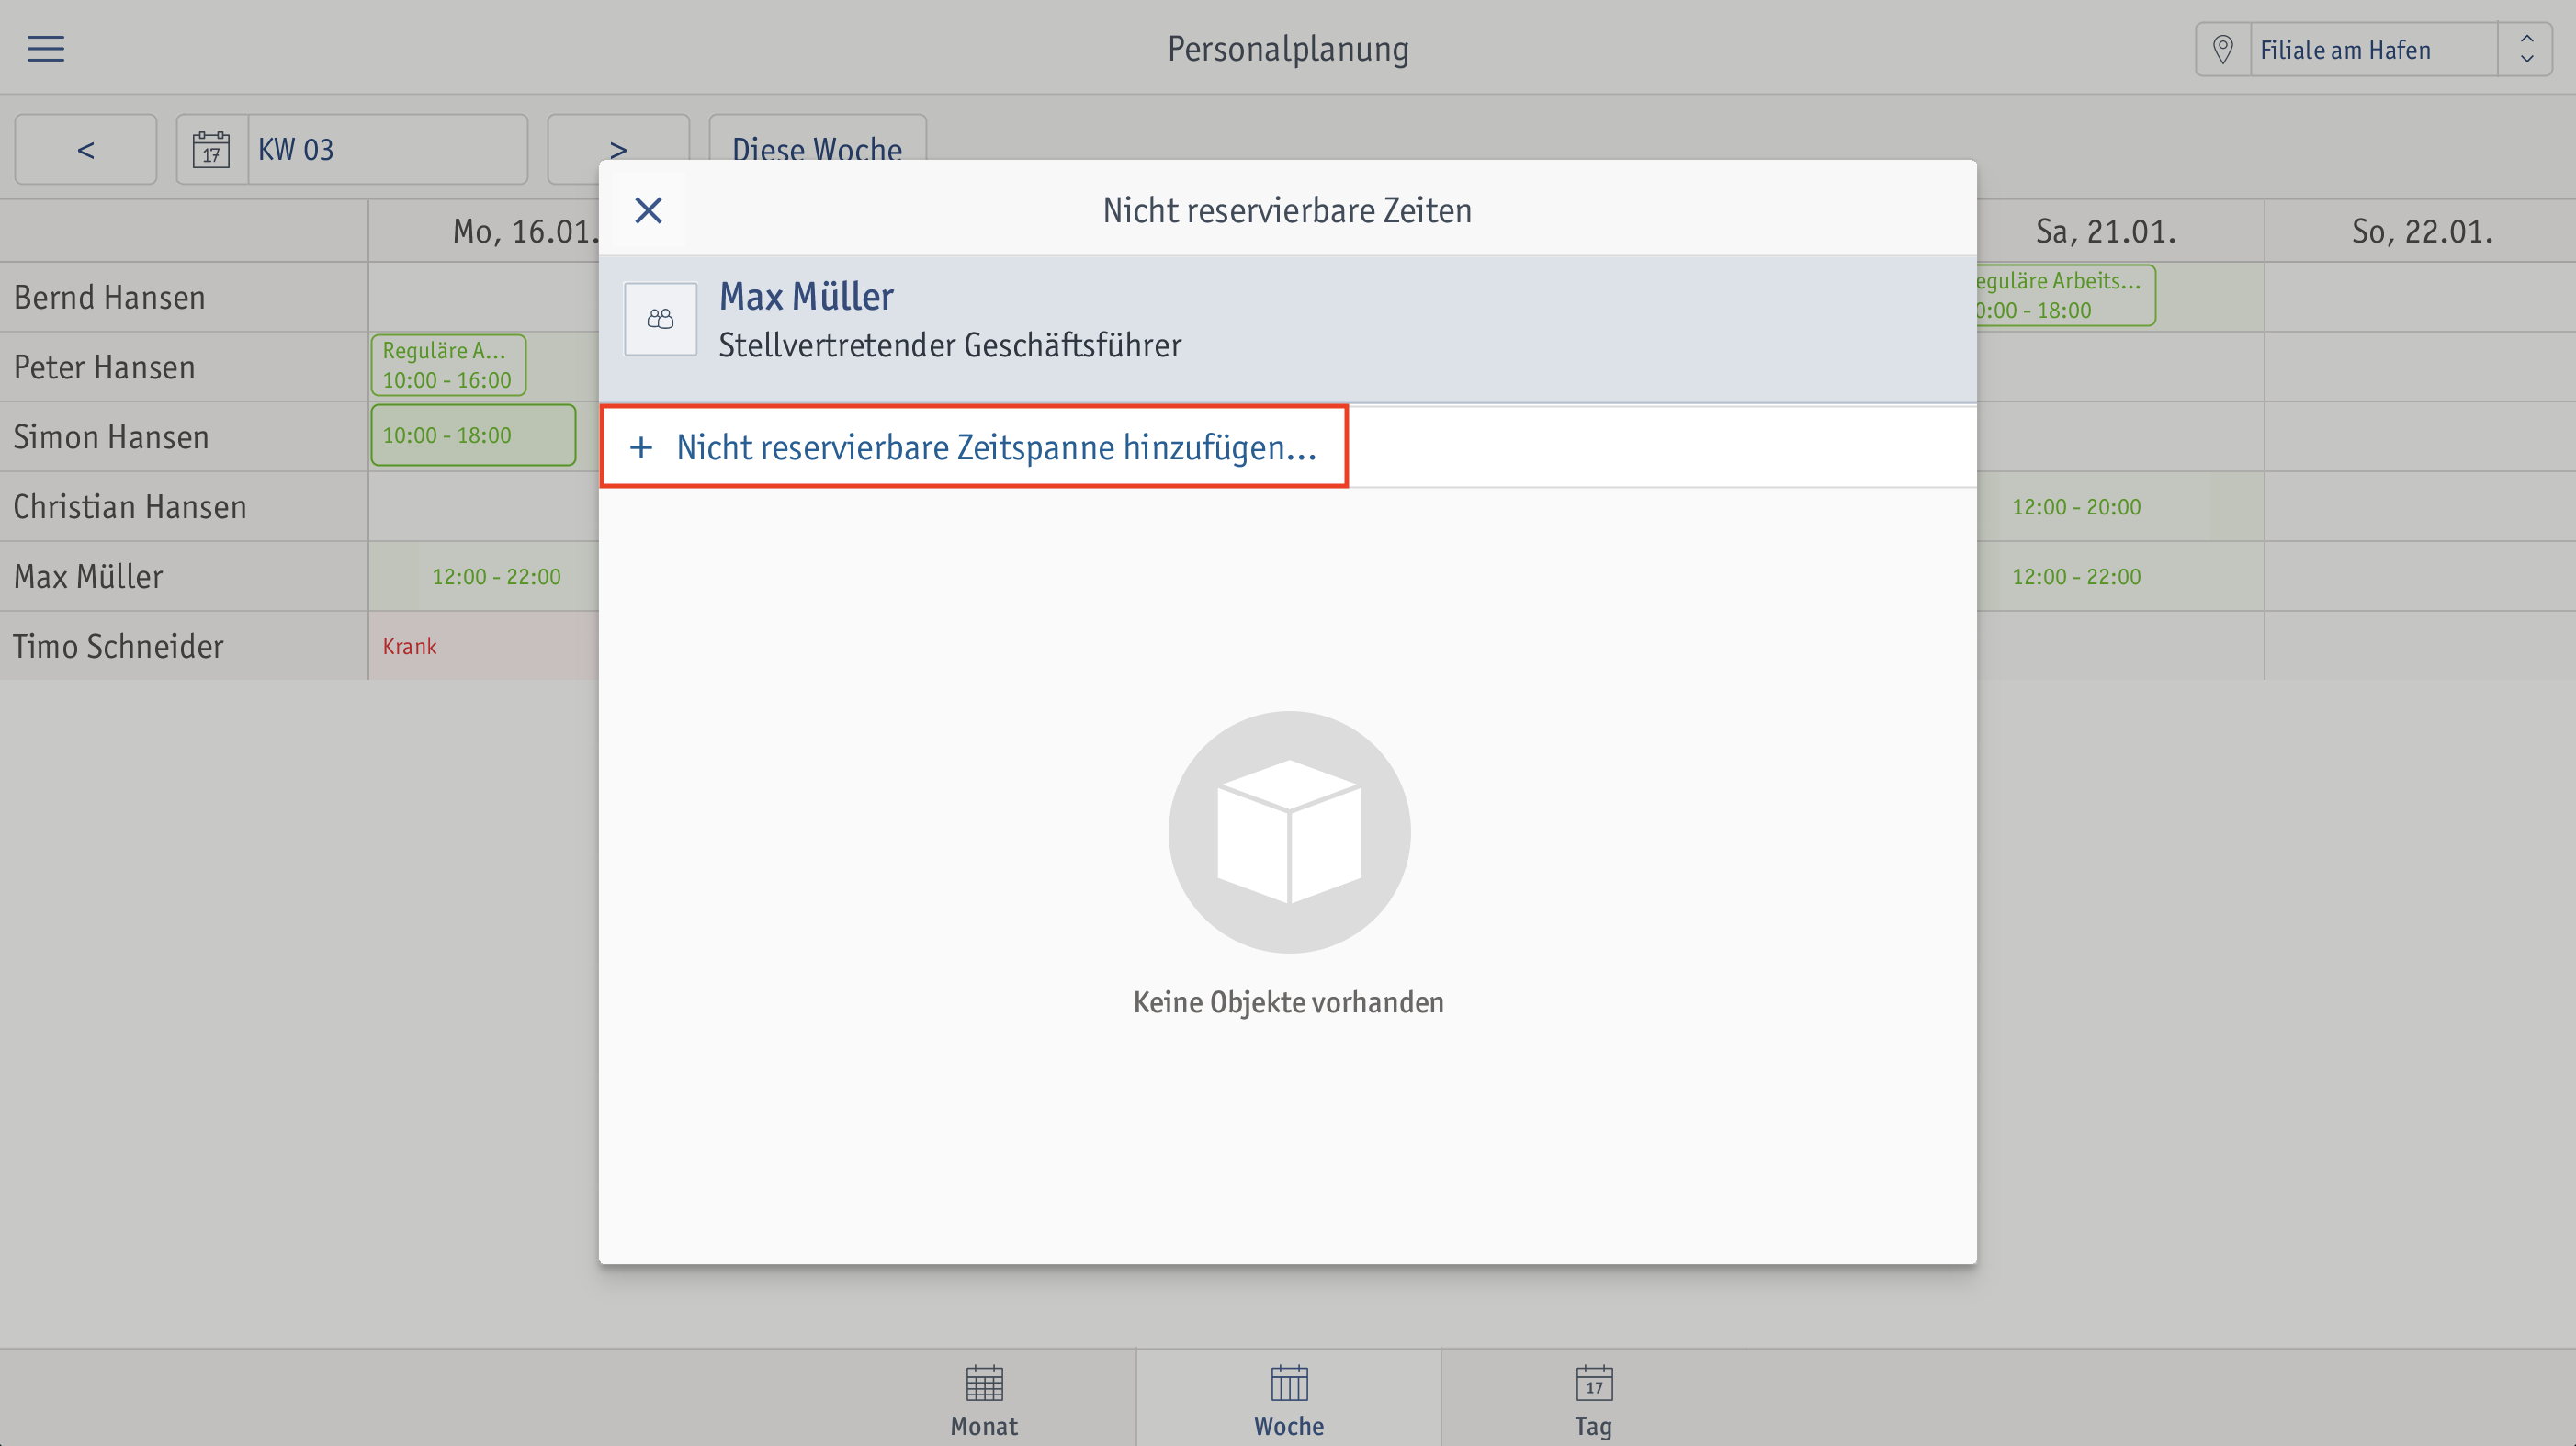Click the Mo, 16.01. column header
The width and height of the screenshot is (2576, 1446).
pos(526,232)
